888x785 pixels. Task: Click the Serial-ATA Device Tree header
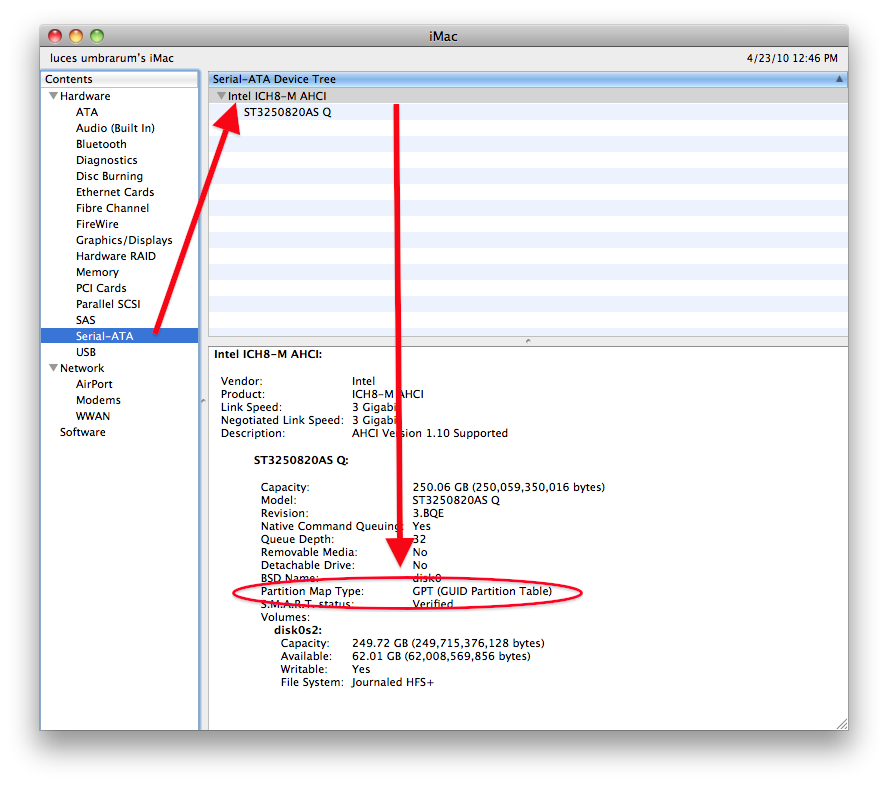(528, 79)
